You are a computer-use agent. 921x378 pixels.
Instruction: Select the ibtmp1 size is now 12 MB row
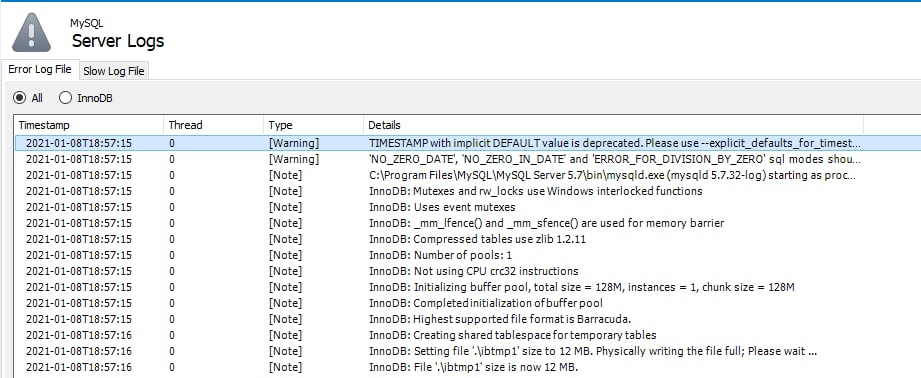(468, 367)
